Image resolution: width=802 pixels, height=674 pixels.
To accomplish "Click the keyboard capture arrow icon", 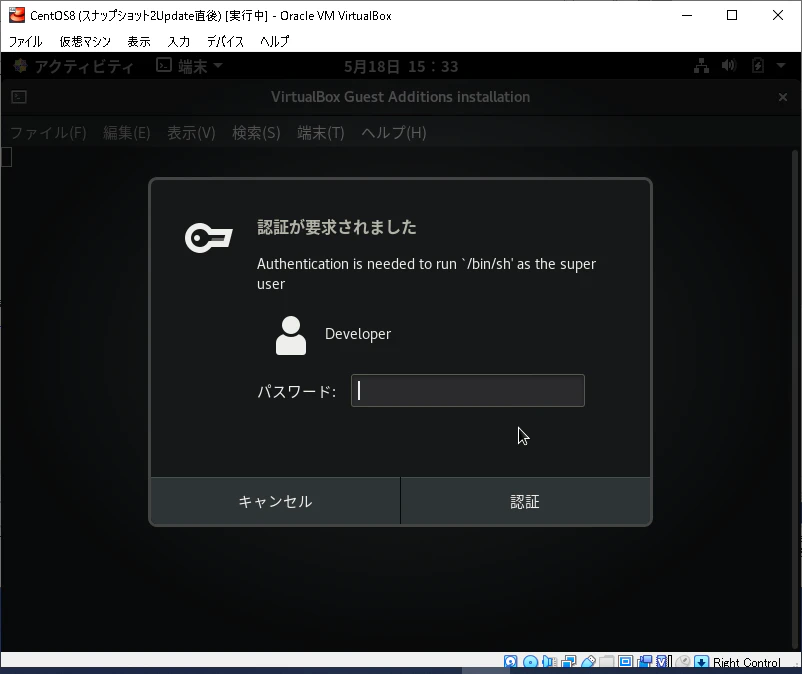I will coord(701,662).
